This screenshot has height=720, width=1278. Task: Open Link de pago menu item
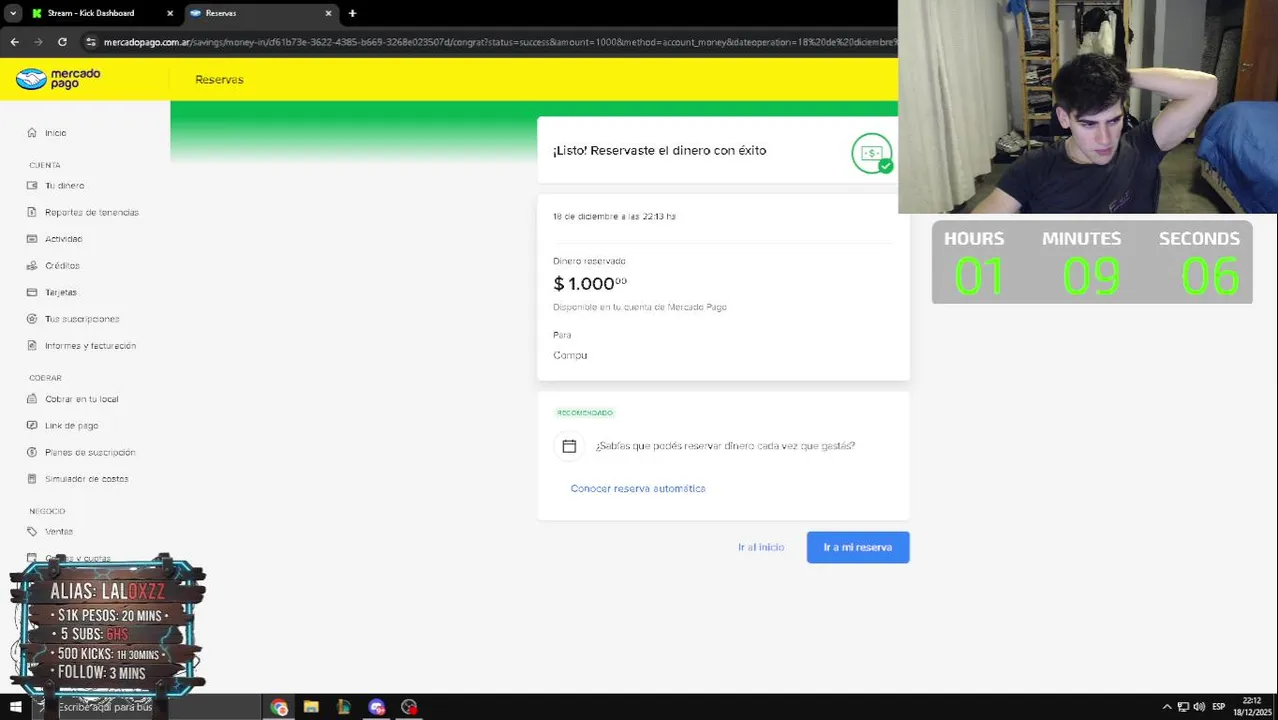71,425
